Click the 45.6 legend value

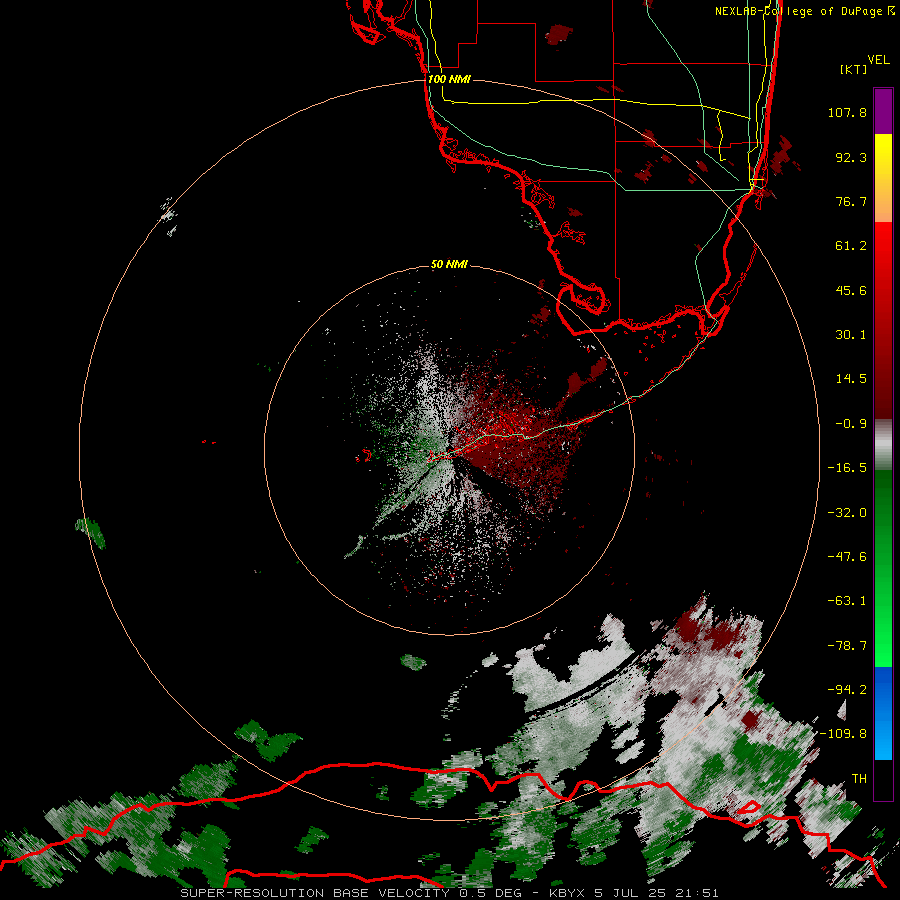pos(851,290)
